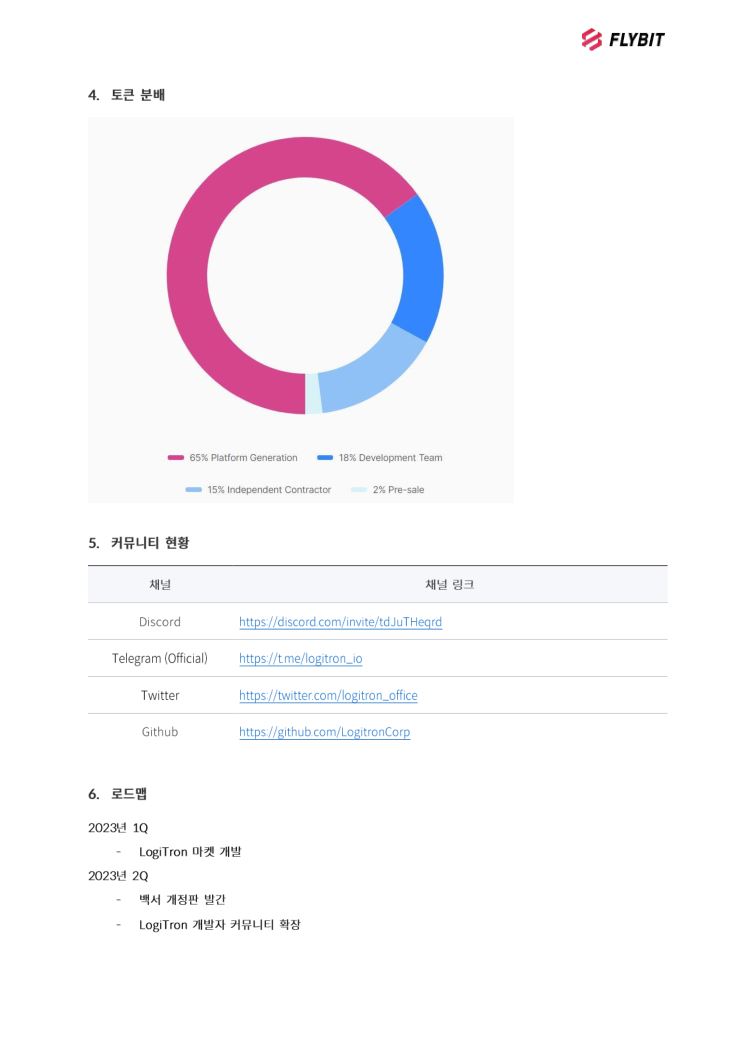Click the 로드맵 section heading

pos(129,794)
